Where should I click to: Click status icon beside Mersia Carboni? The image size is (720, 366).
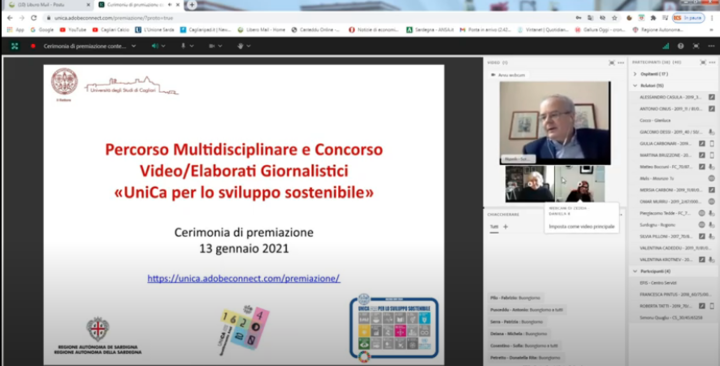point(711,190)
